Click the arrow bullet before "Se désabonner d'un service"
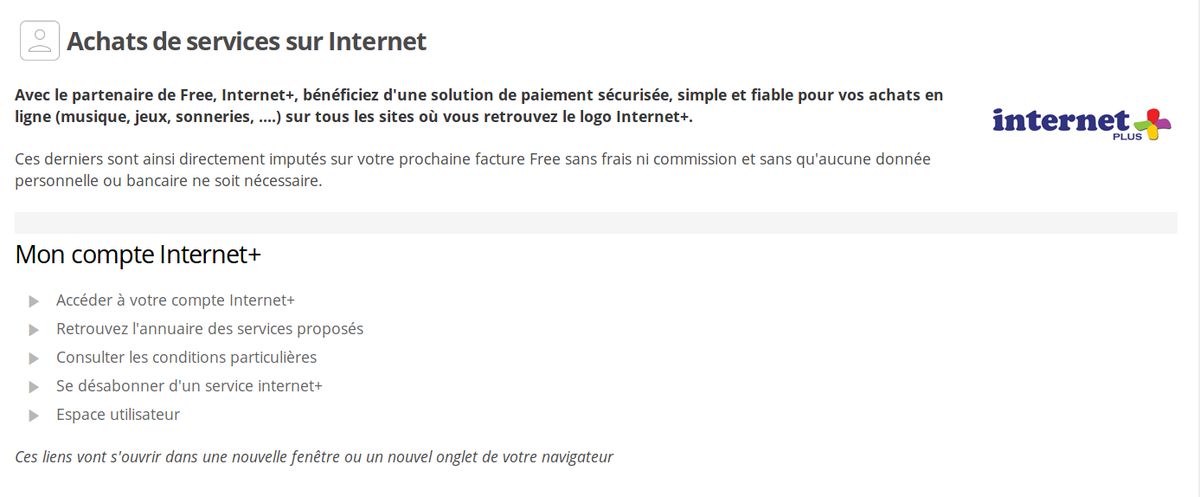This screenshot has height=497, width=1200. [34, 386]
